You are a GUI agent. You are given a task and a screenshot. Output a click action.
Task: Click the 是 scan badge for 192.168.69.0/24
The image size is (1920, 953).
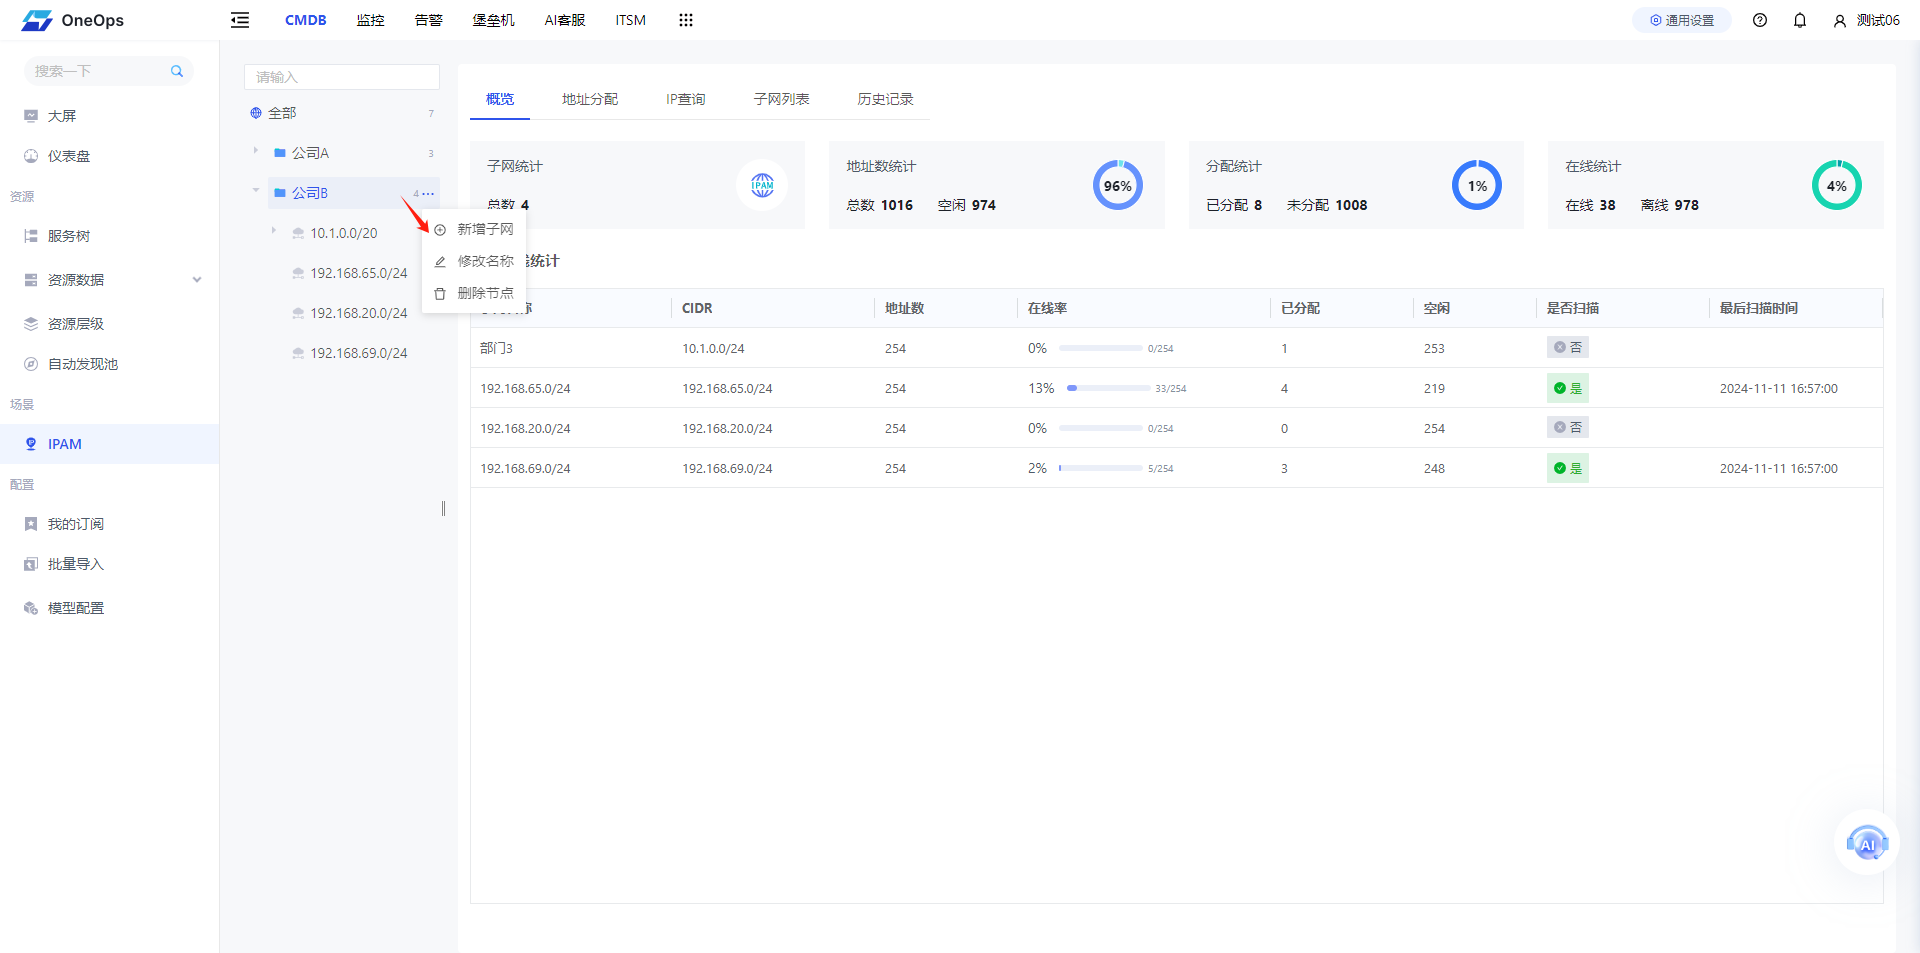coord(1568,468)
